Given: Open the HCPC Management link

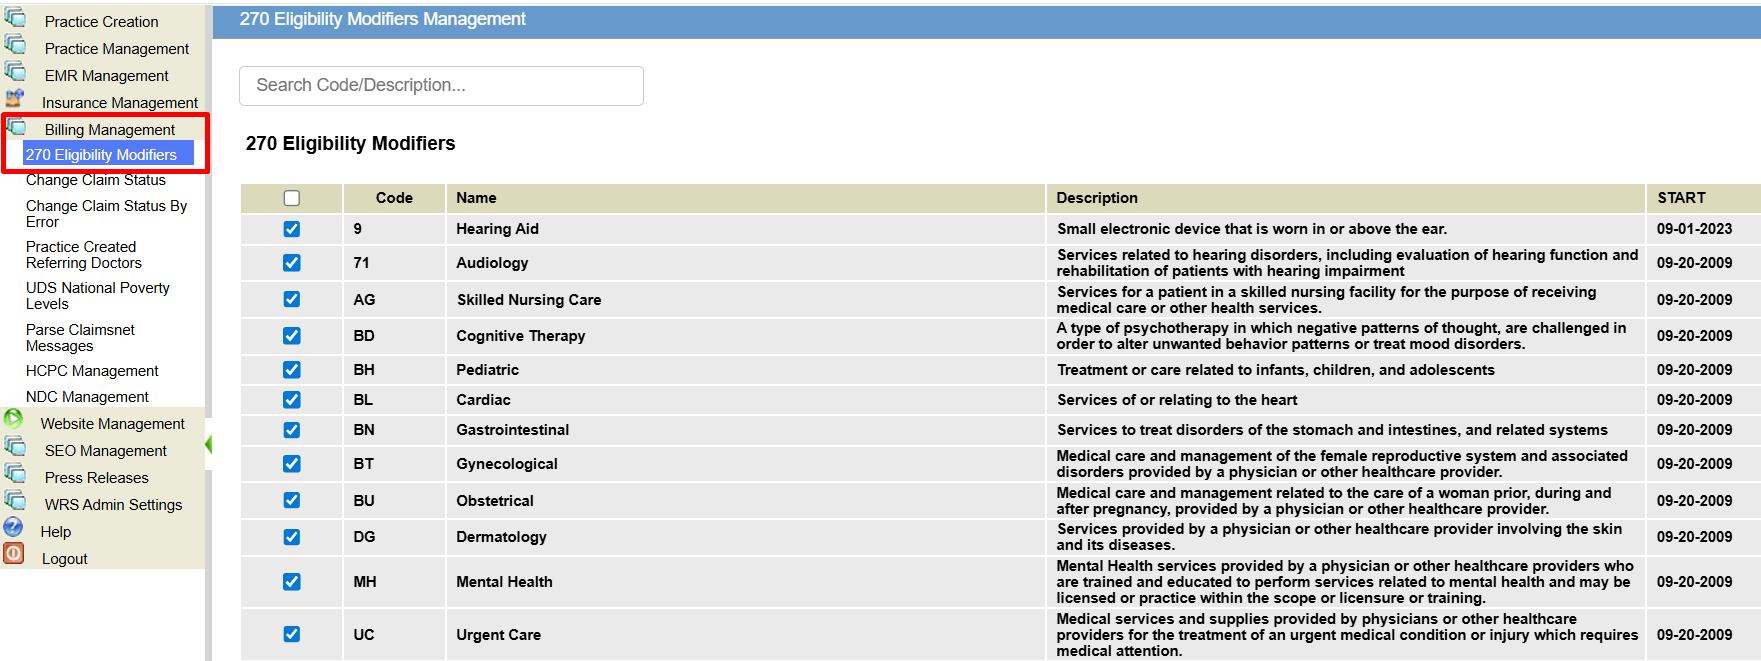Looking at the screenshot, I should click(x=92, y=371).
